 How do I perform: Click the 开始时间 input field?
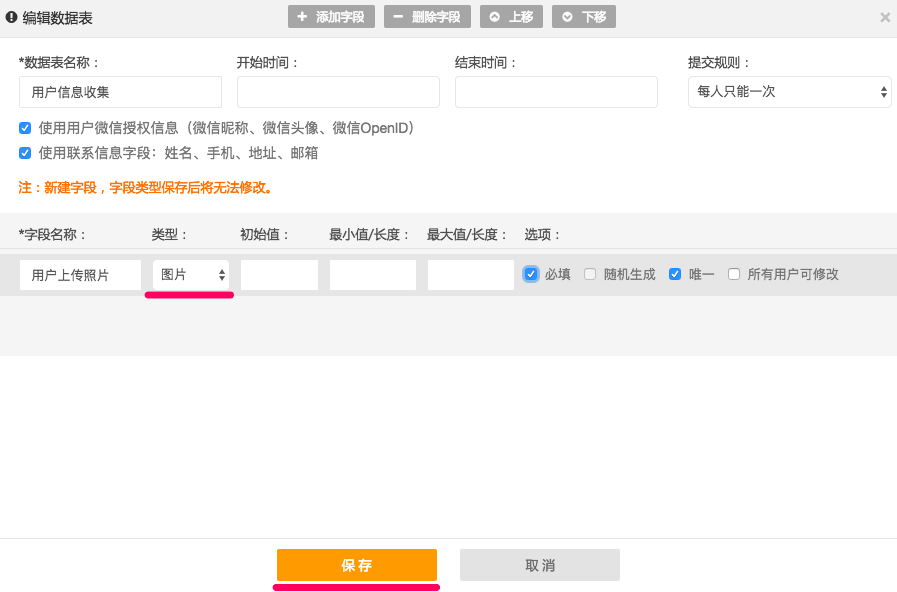[x=338, y=92]
